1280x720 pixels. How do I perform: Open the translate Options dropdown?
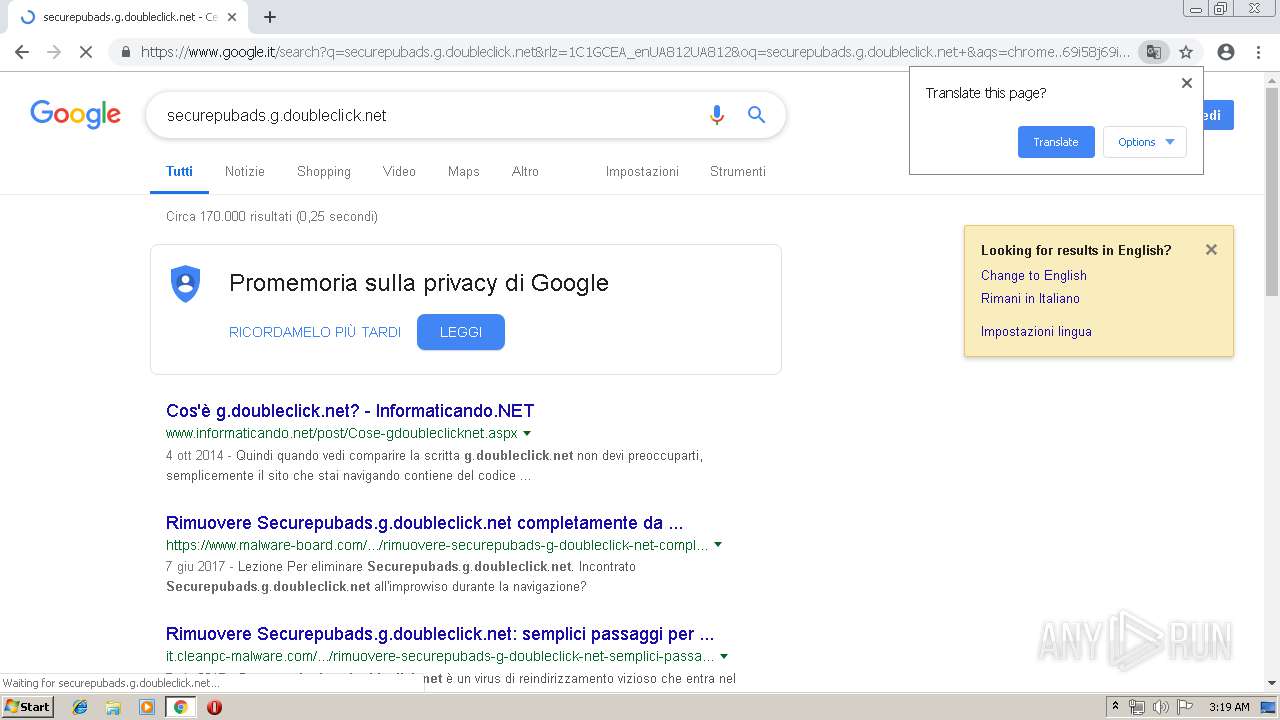(1145, 142)
